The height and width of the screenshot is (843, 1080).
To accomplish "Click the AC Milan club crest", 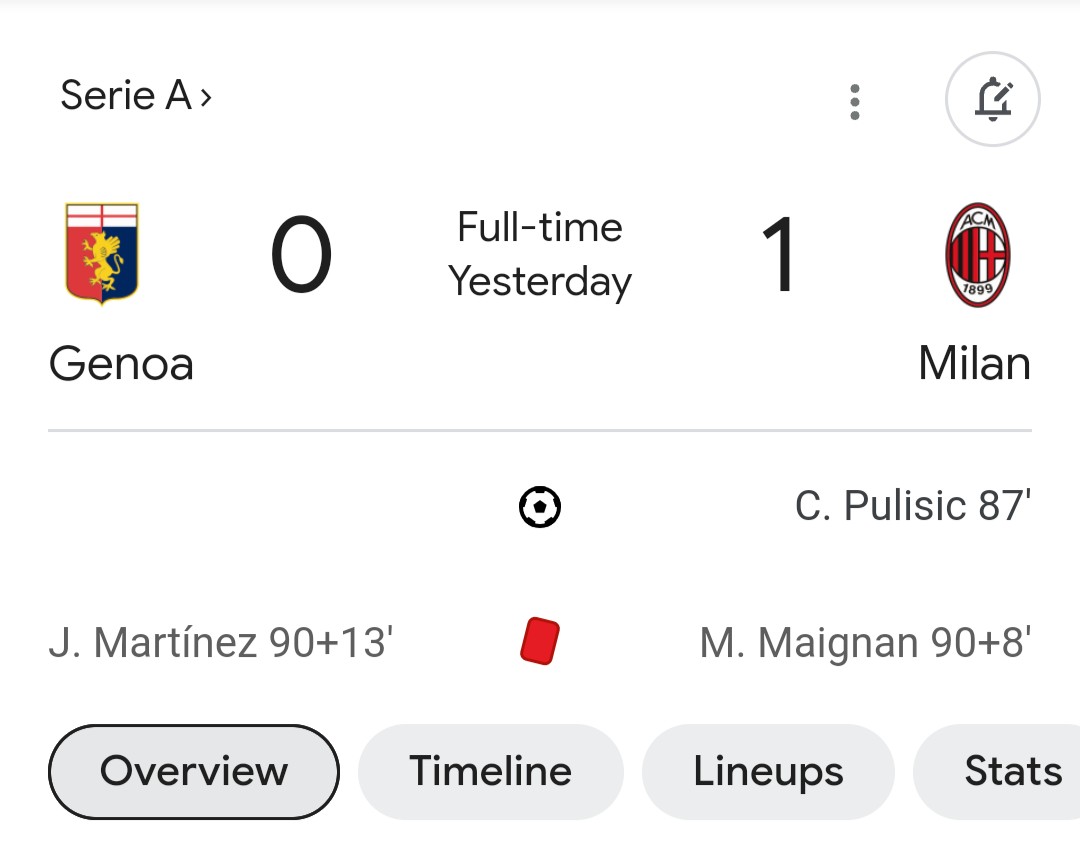I will 977,254.
